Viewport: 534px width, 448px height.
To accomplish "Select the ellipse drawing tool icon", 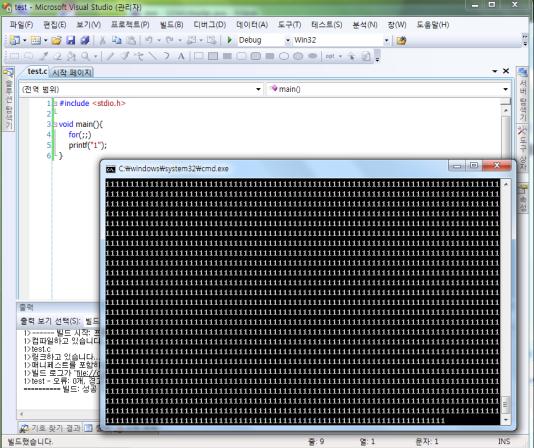I will point(284,56).
